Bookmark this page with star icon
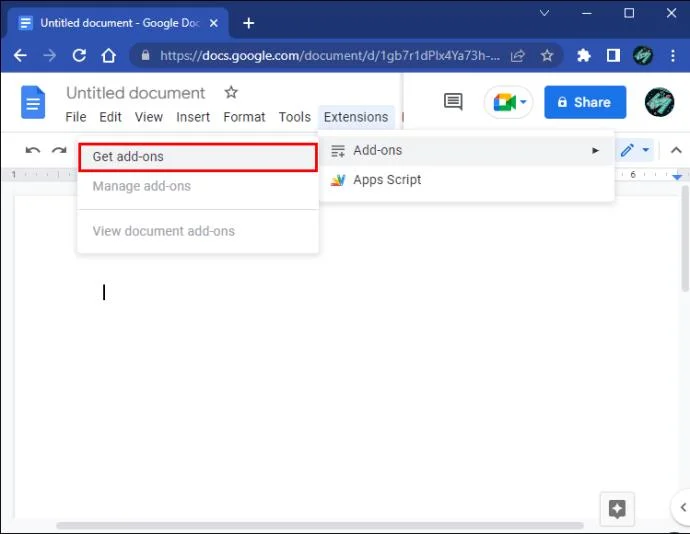Screen dimensions: 690x534 click(x=547, y=56)
